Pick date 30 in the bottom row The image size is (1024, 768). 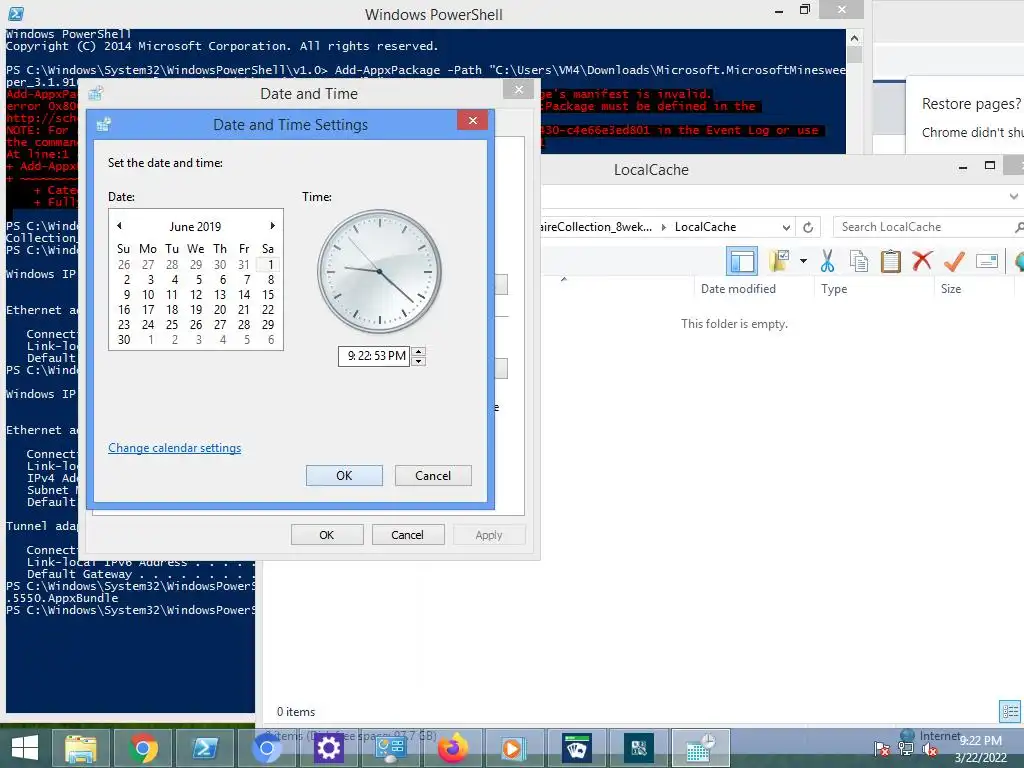[x=124, y=340]
